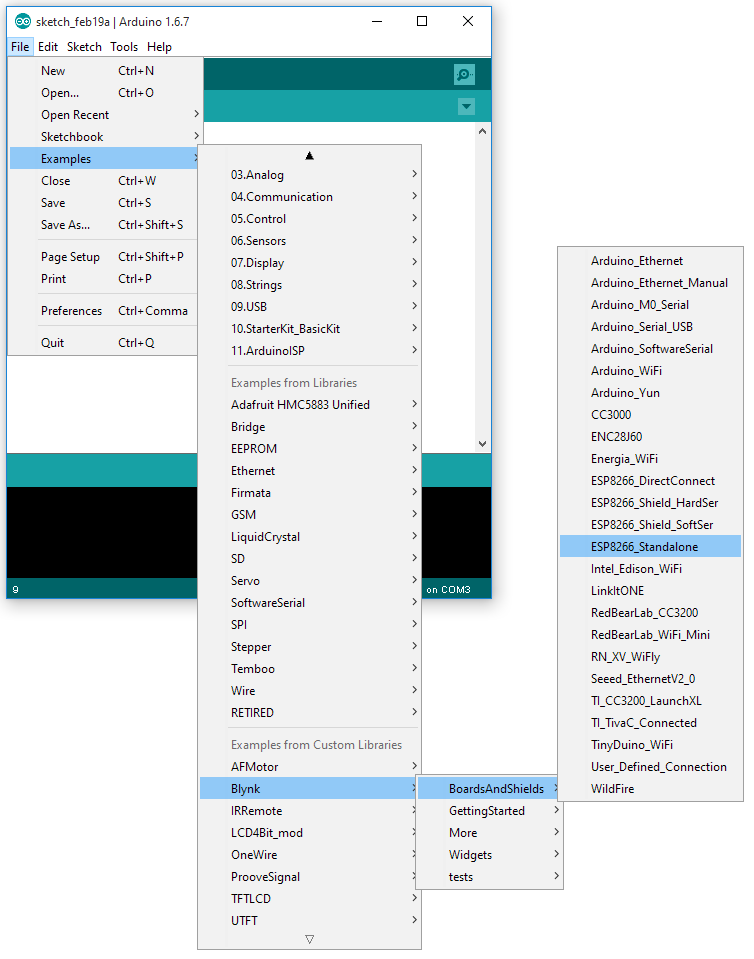
Task: Open IRRemote custom library examples
Action: coord(308,811)
